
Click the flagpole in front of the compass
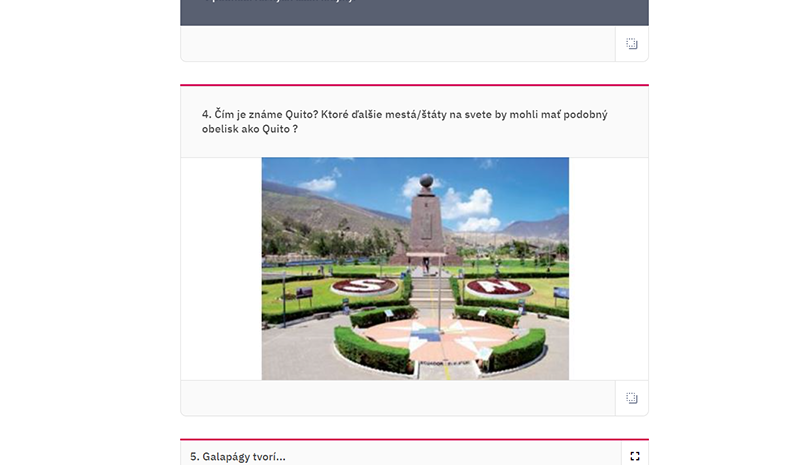pos(439,295)
